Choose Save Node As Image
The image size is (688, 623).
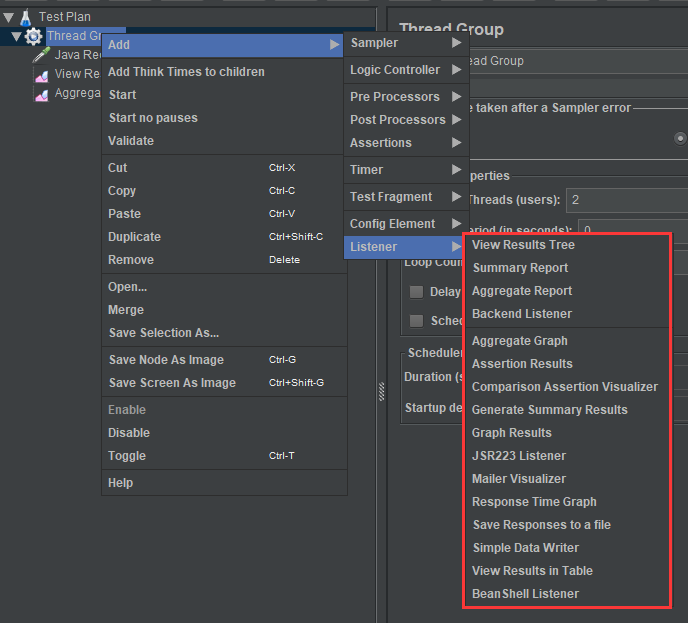[x=165, y=360]
